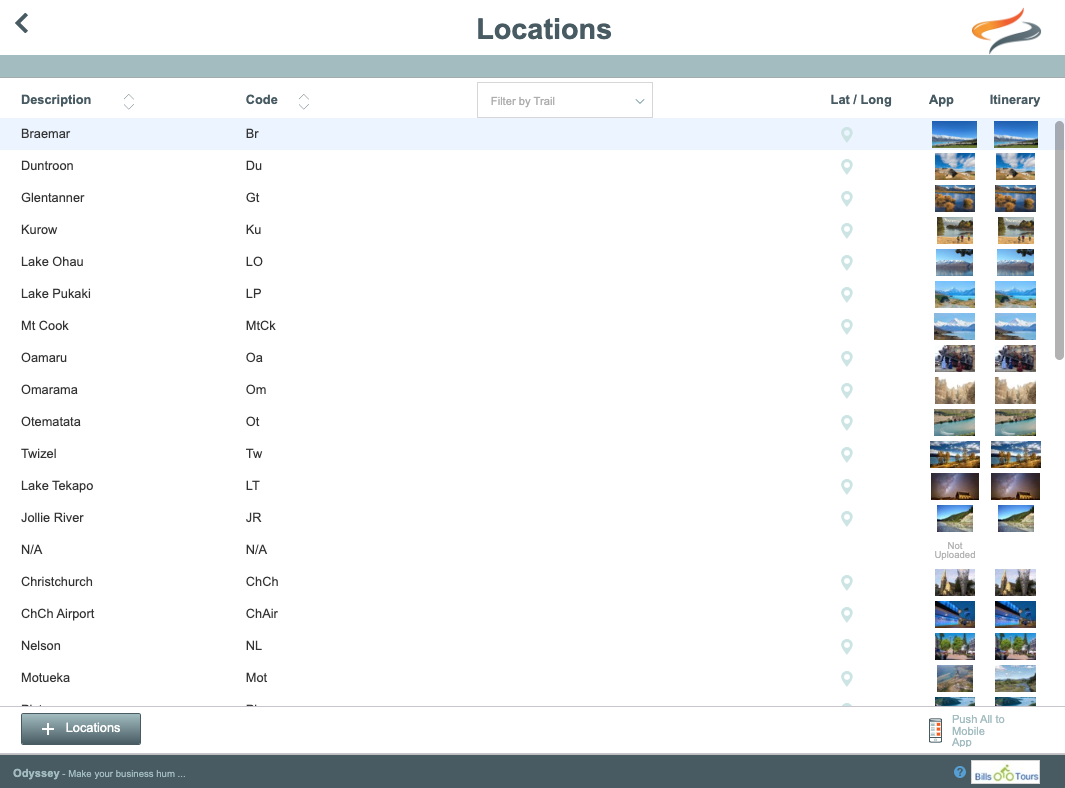
Task: Open Kurow App thumbnail
Action: click(x=954, y=230)
